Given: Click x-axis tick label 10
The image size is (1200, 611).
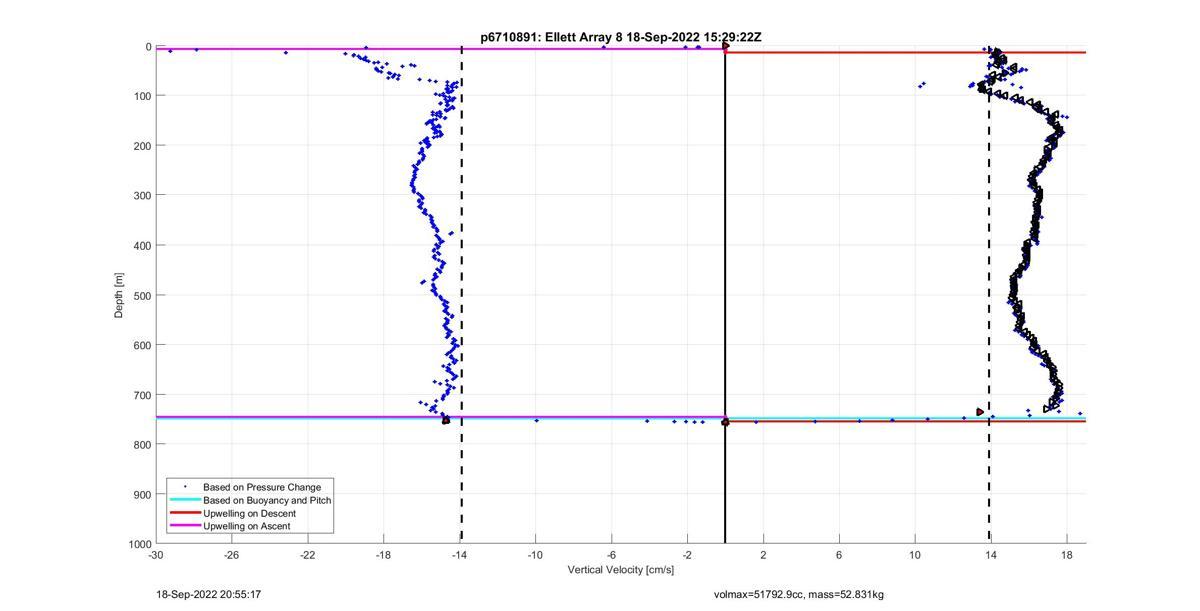Looking at the screenshot, I should [914, 555].
